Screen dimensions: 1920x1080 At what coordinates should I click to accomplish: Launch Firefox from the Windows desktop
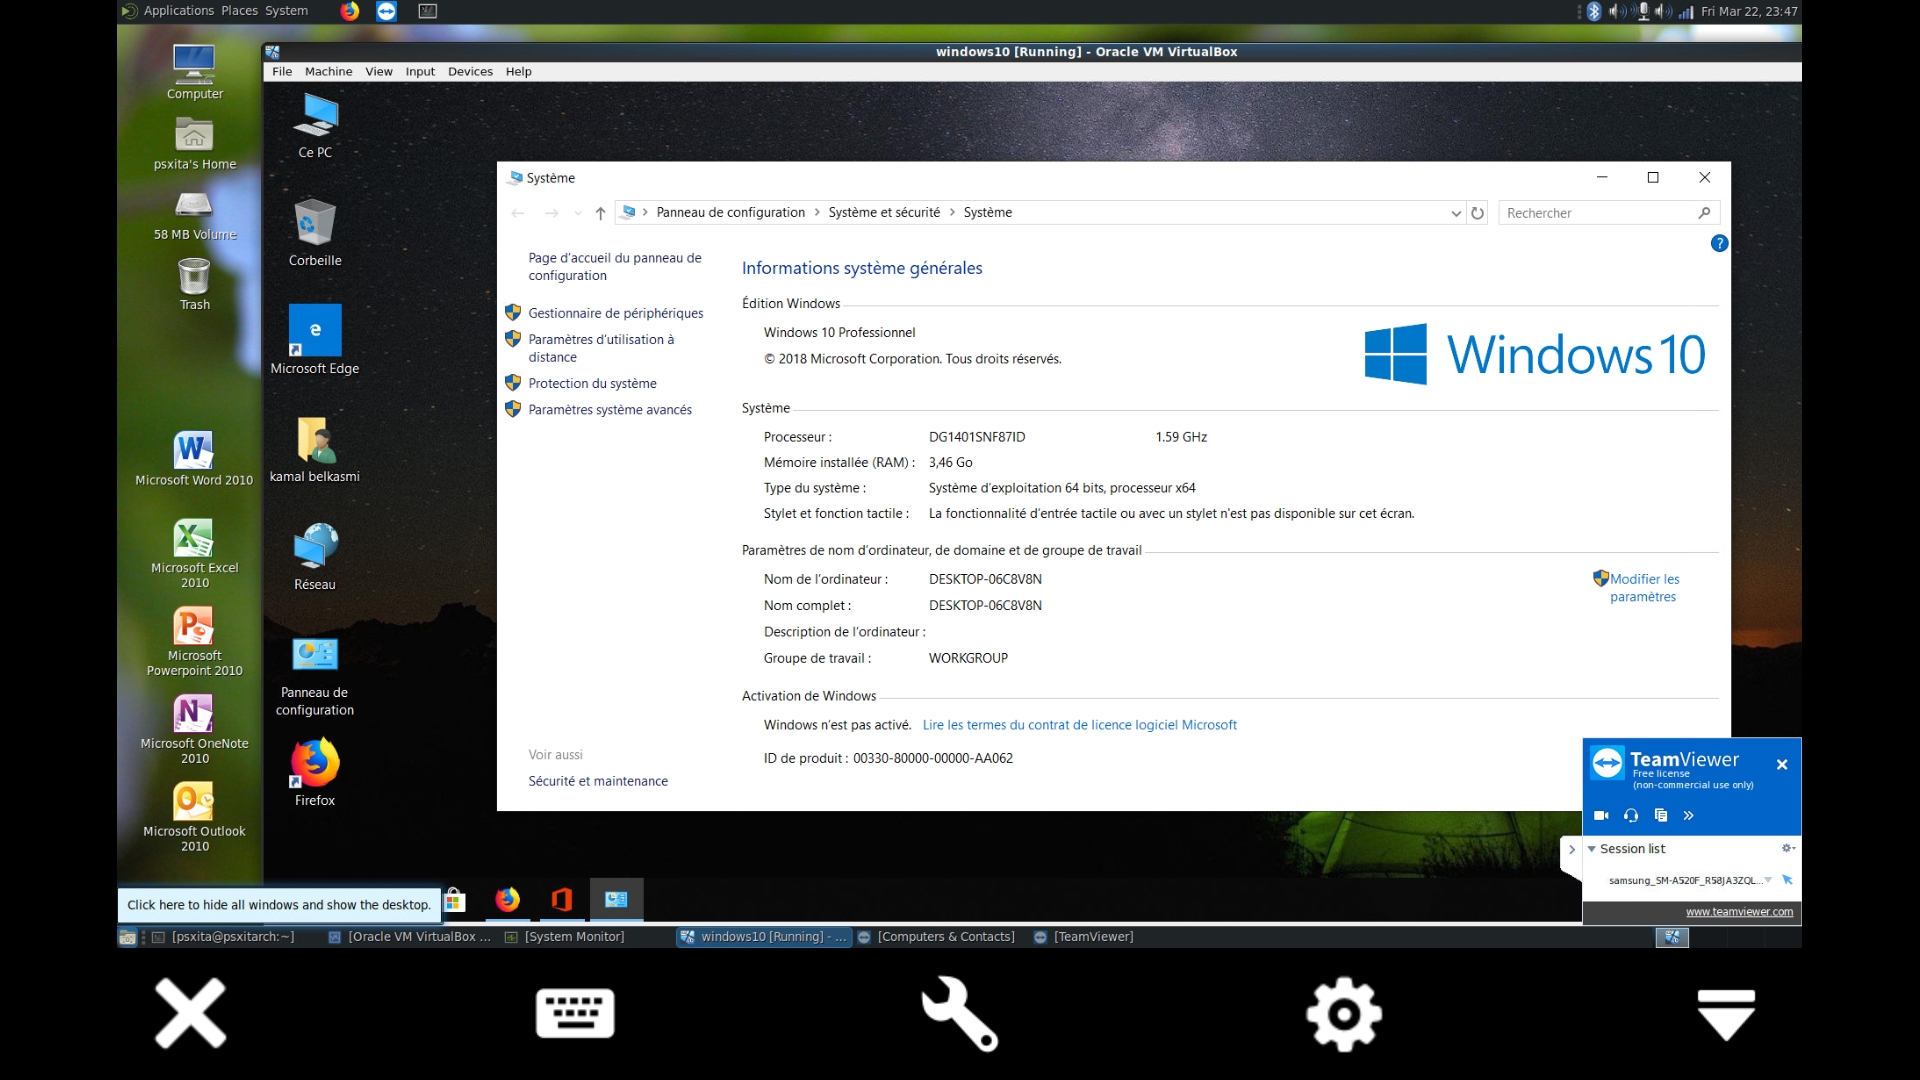point(315,772)
